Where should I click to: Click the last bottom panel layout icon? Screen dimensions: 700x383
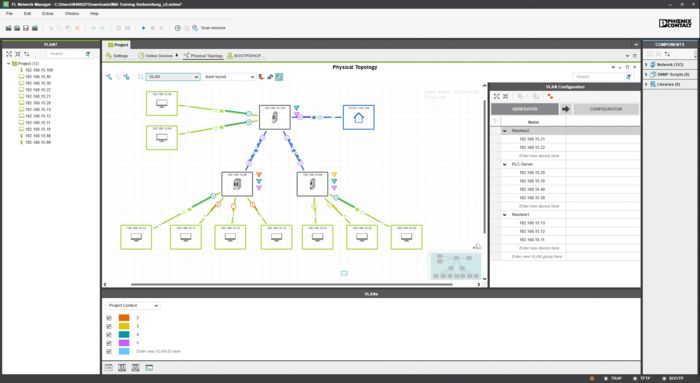point(149,367)
